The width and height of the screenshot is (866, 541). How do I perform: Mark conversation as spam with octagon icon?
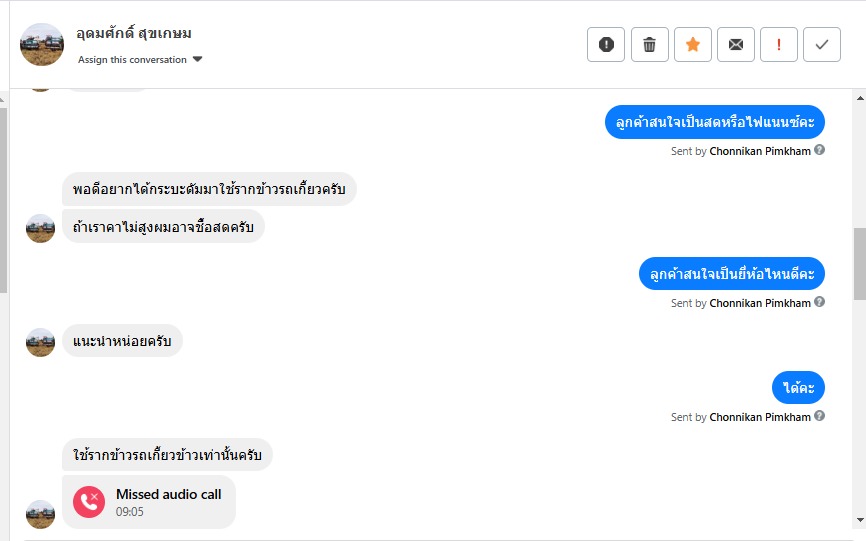606,44
